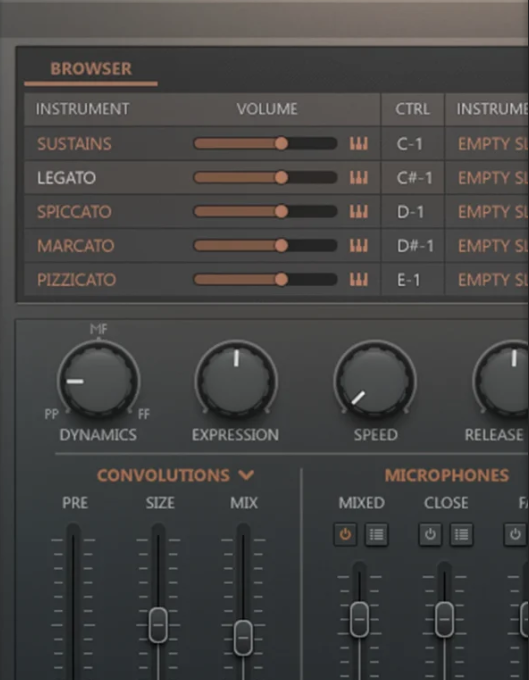The width and height of the screenshot is (529, 680).
Task: Adjust the SPICCATO volume slider
Action: [265, 212]
